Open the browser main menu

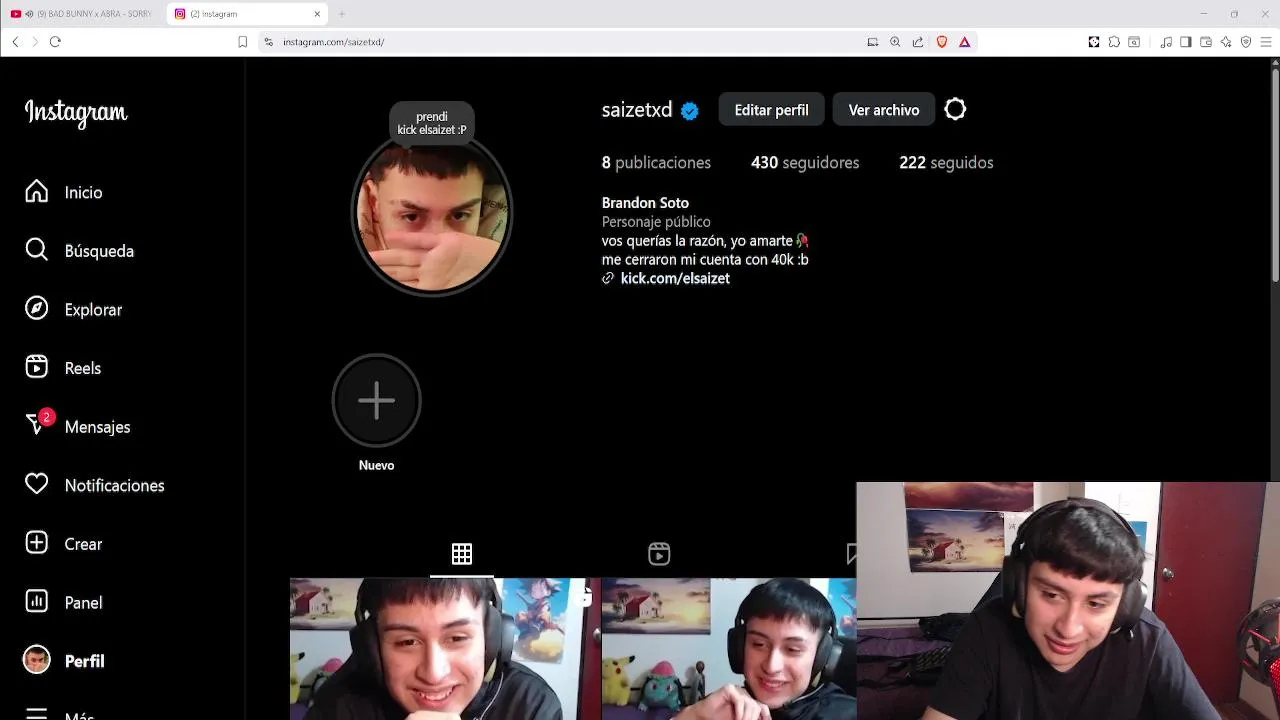point(1266,42)
